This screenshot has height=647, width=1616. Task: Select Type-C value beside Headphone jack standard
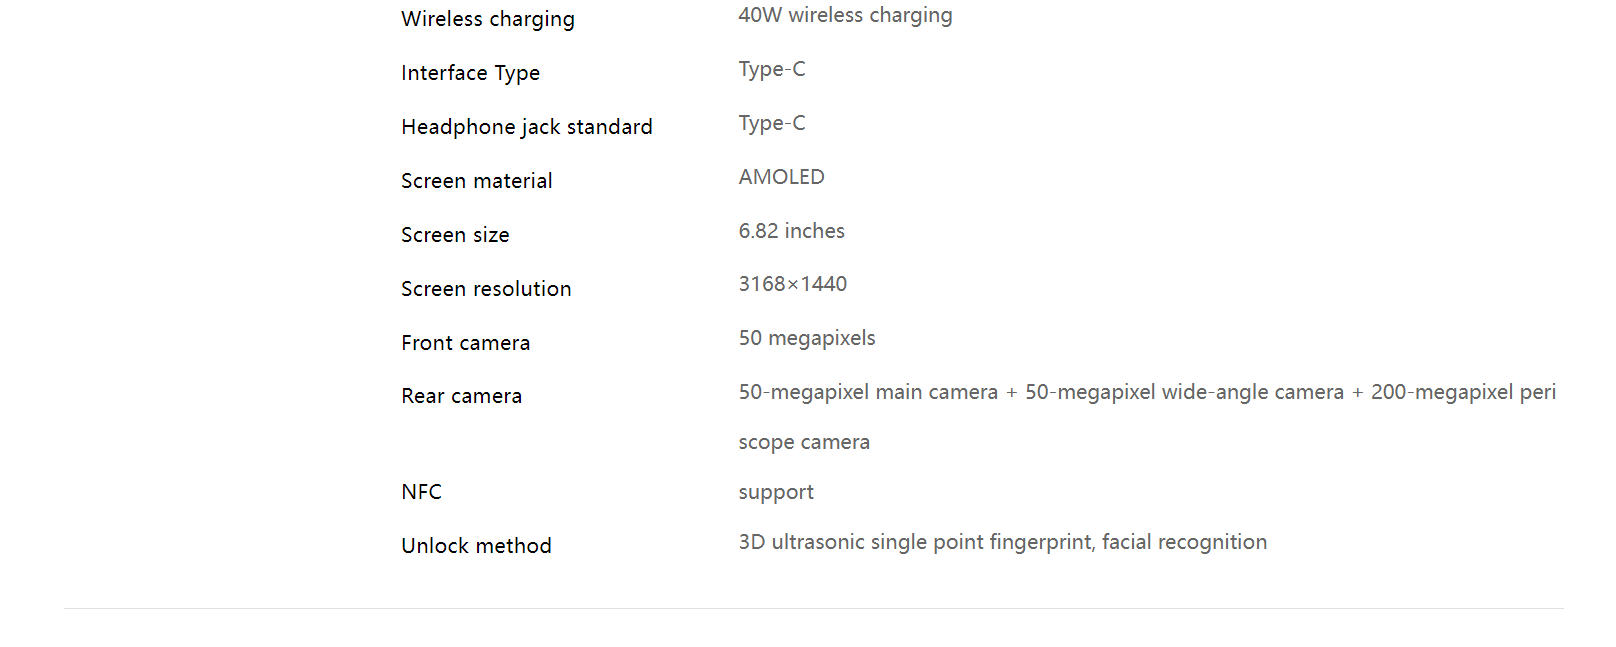pos(772,123)
